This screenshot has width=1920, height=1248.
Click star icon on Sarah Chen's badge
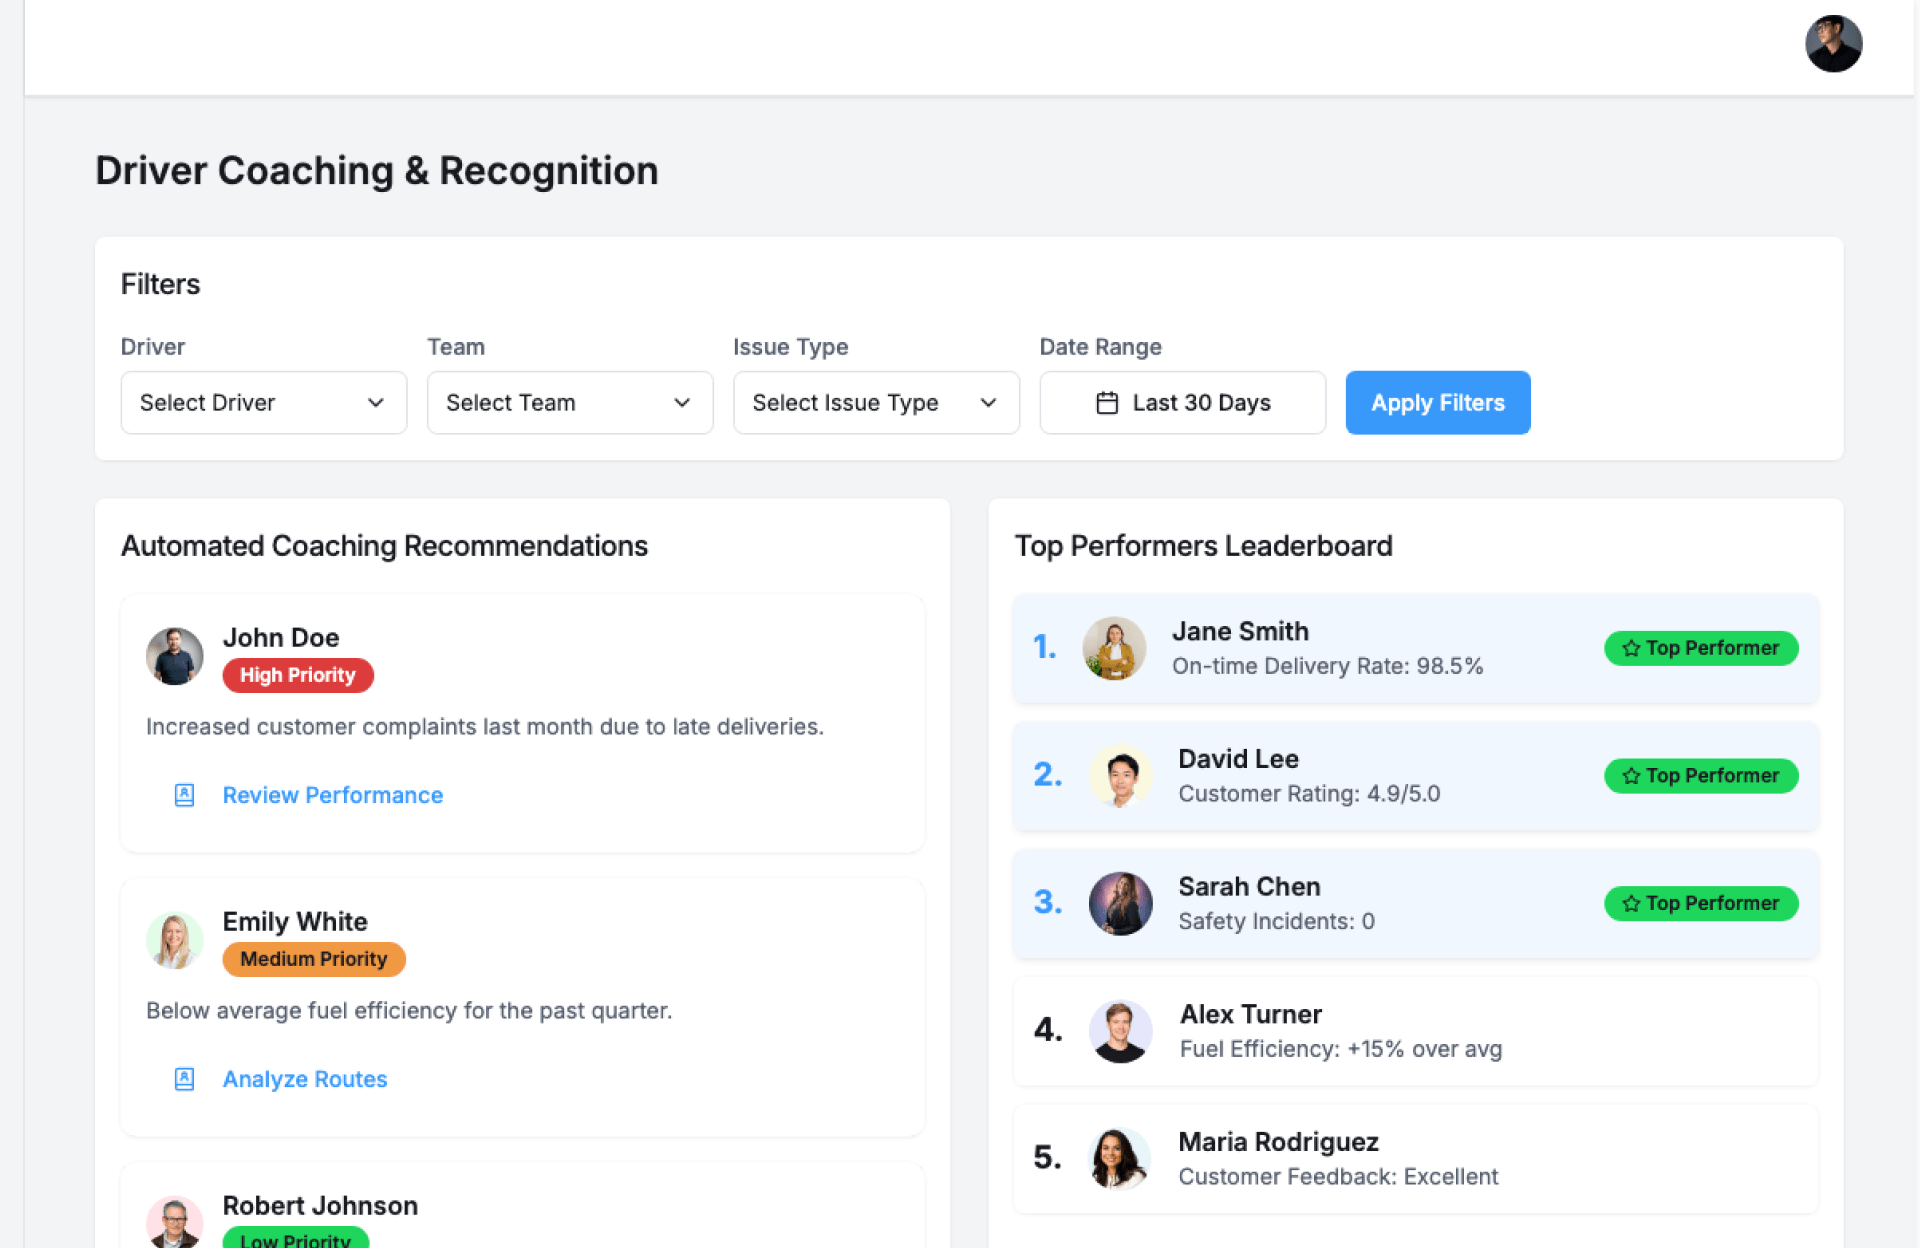point(1631,903)
